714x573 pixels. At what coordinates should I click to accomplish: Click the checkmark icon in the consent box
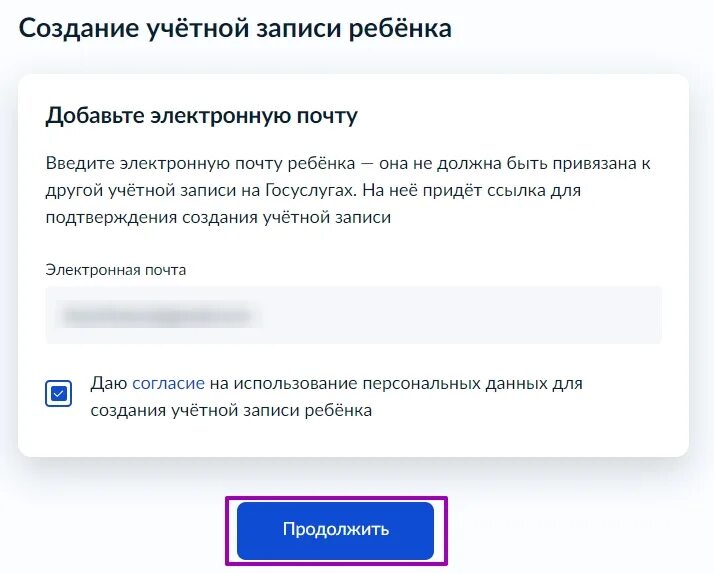pyautogui.click(x=59, y=394)
